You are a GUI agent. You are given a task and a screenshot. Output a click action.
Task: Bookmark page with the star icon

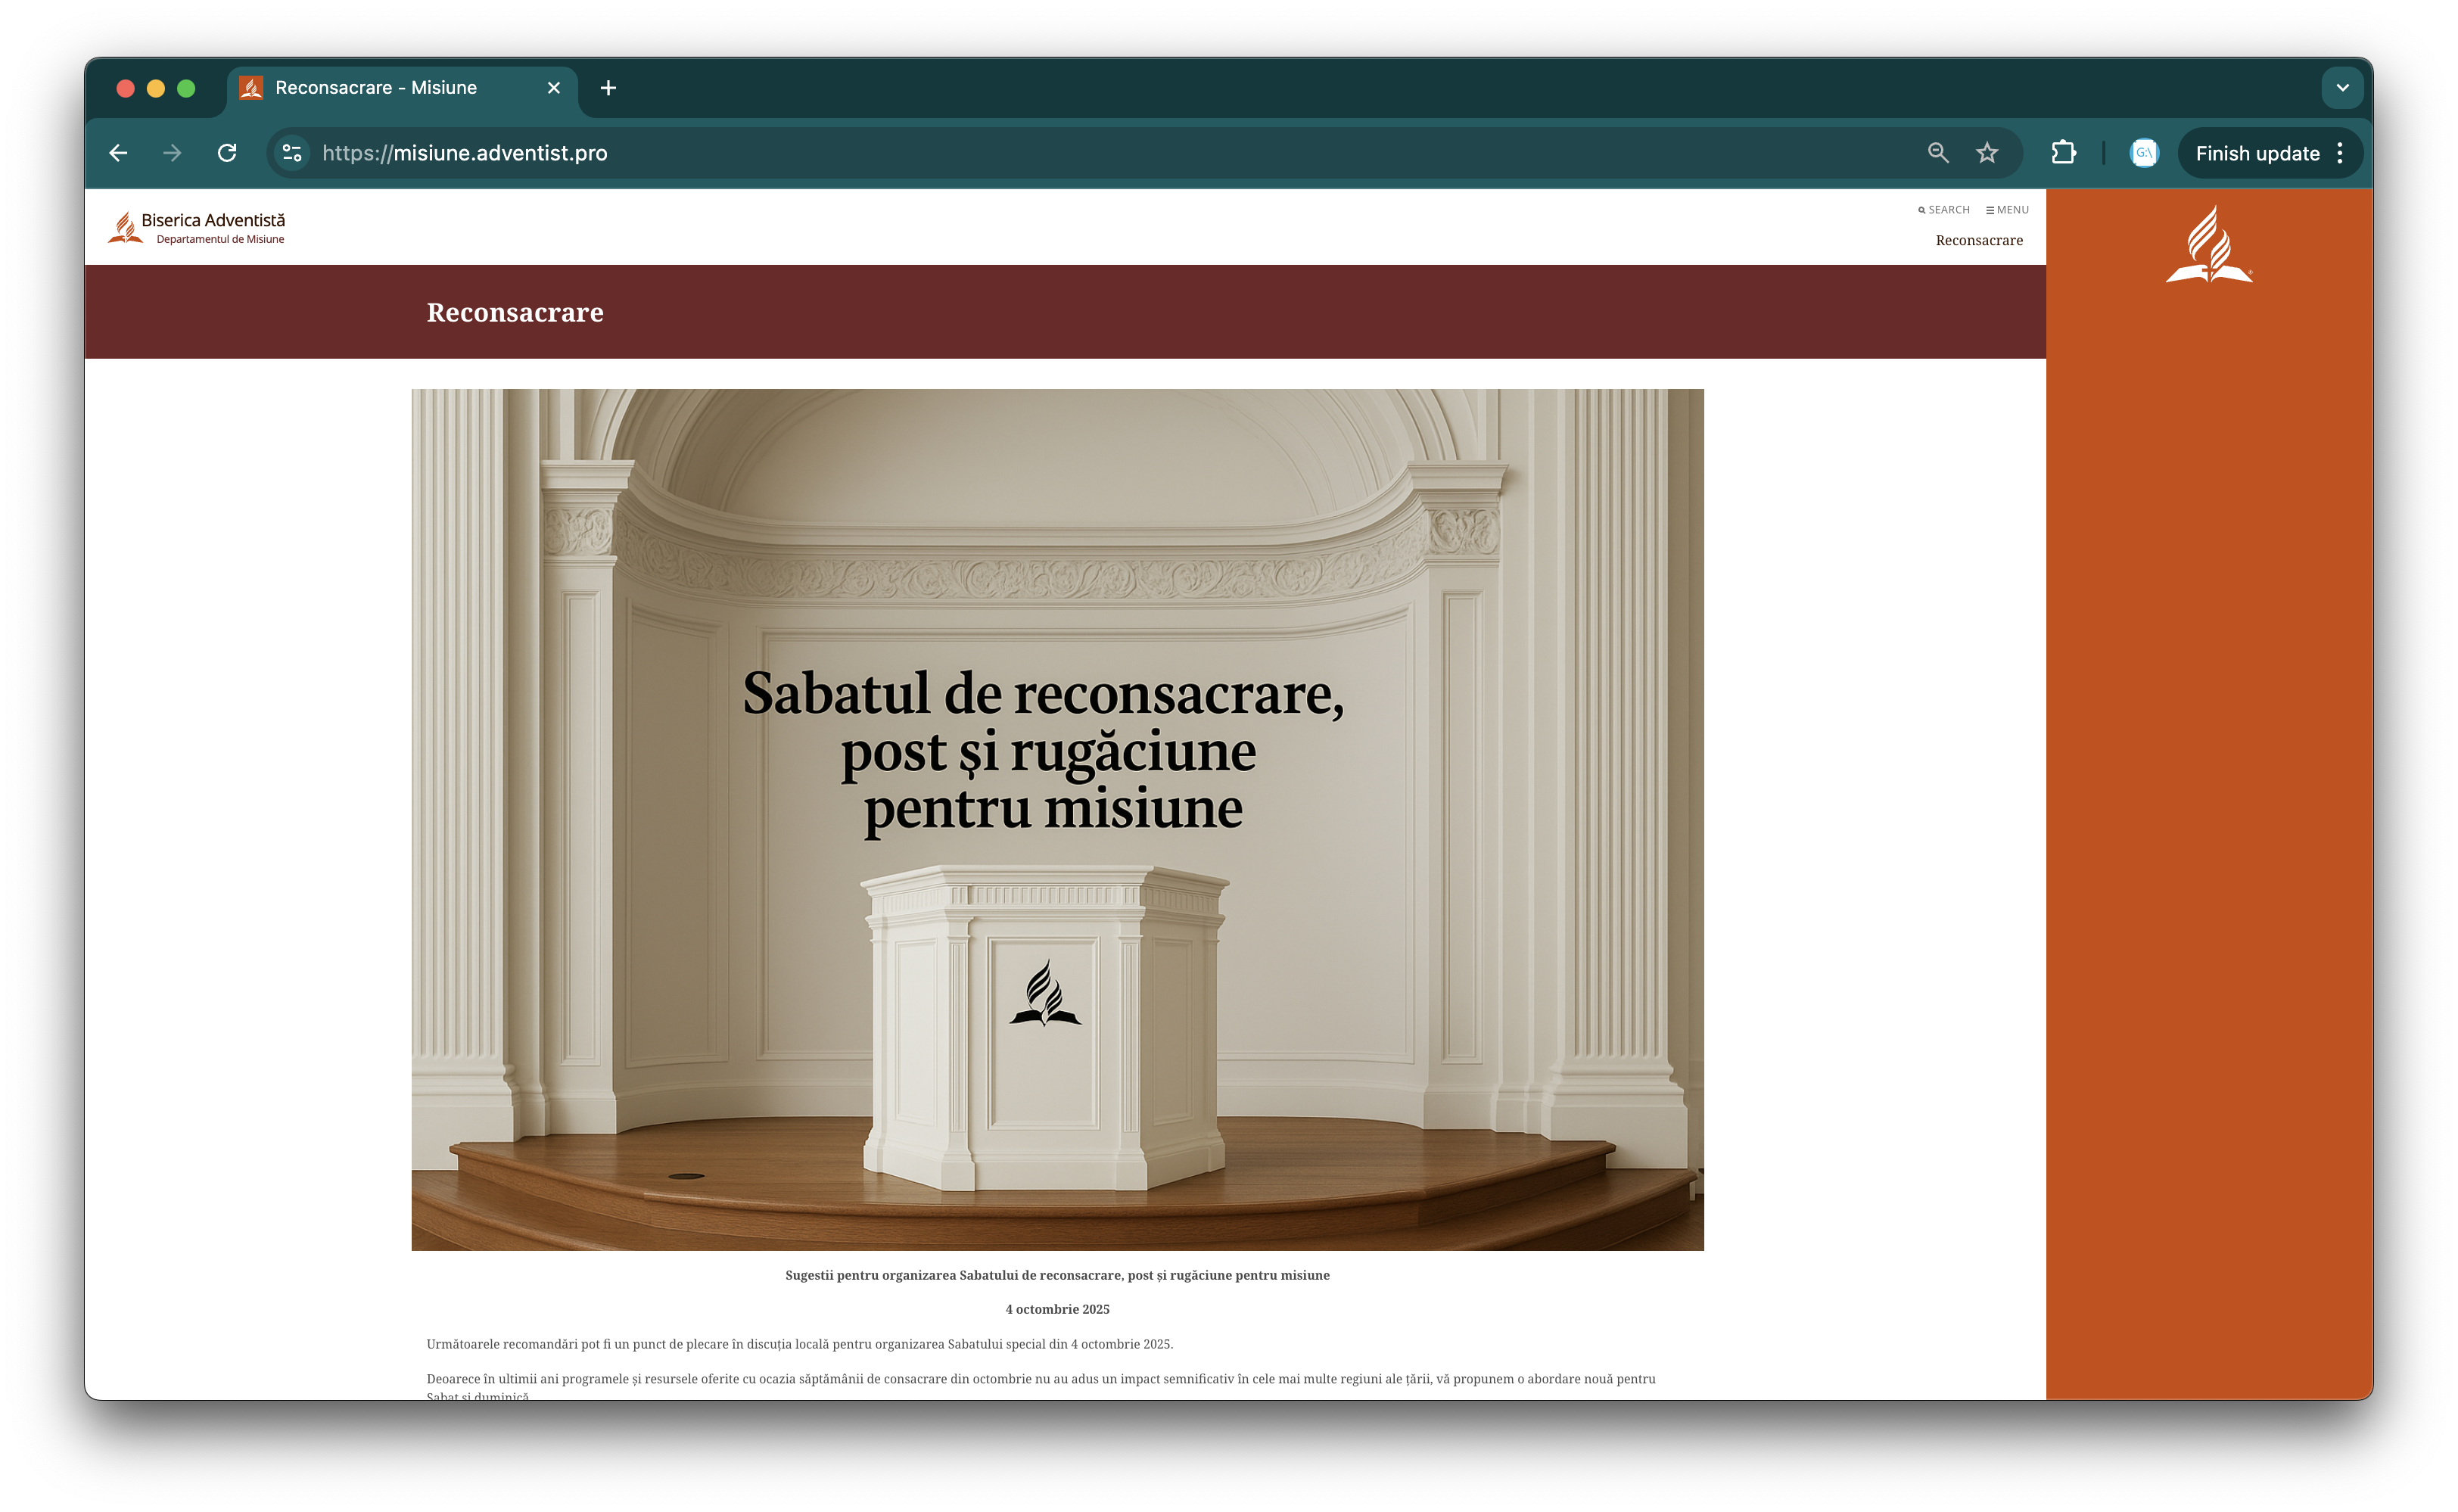pos(1986,153)
